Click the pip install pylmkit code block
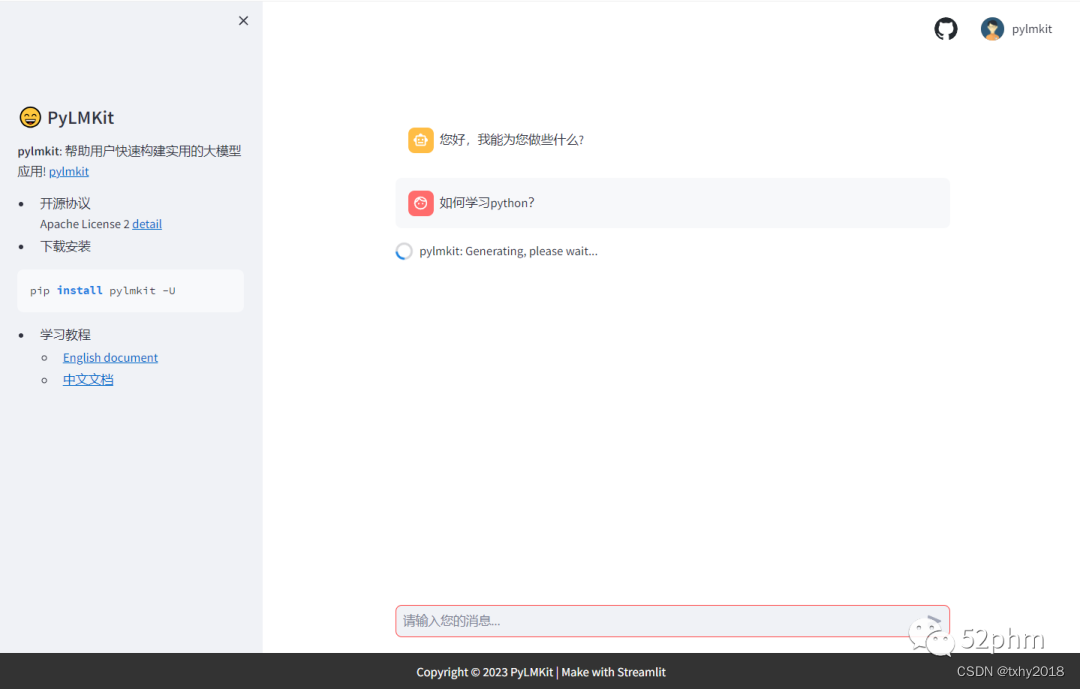The height and width of the screenshot is (689, 1080). click(x=130, y=291)
